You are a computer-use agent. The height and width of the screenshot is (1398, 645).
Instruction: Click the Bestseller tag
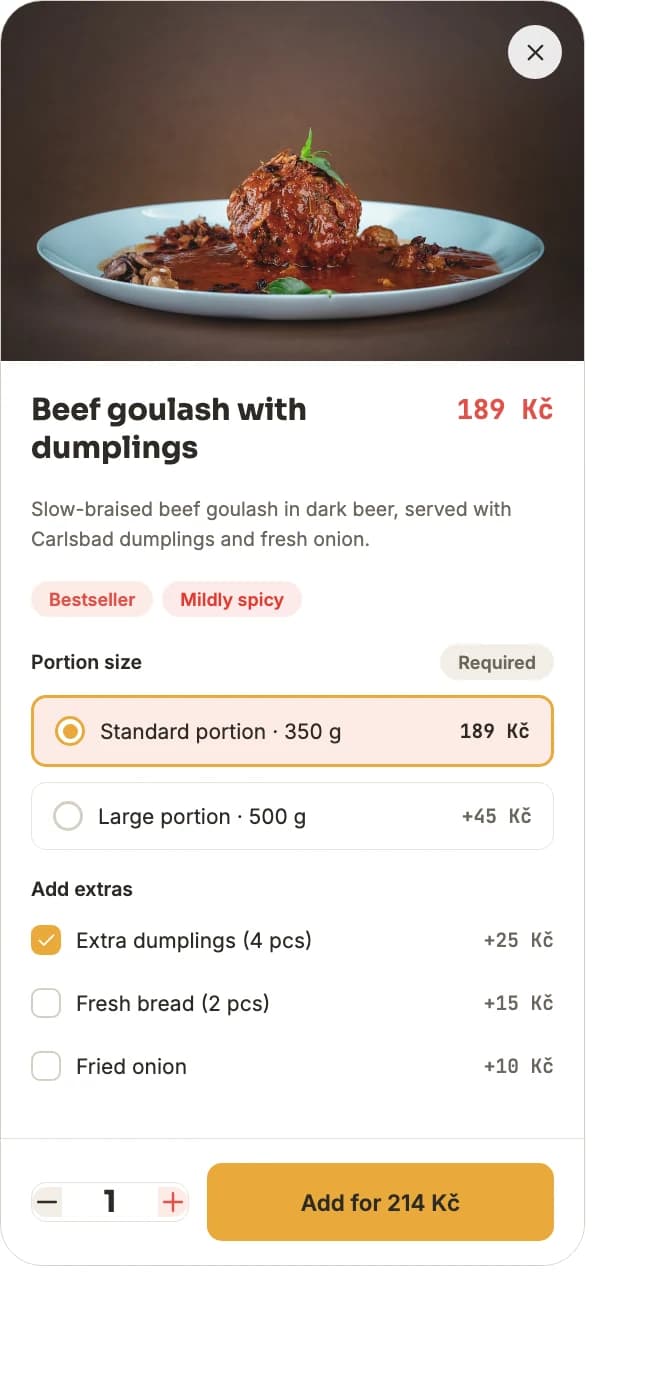pyautogui.click(x=92, y=600)
